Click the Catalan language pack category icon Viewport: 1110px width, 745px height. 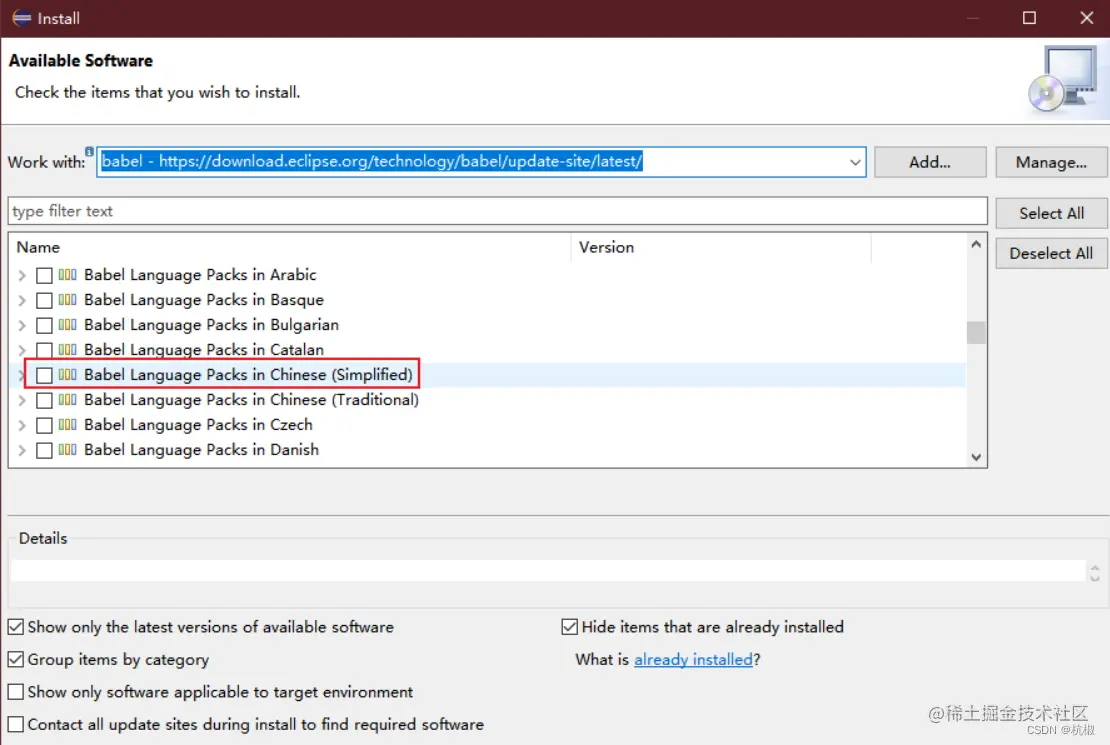[x=67, y=349]
